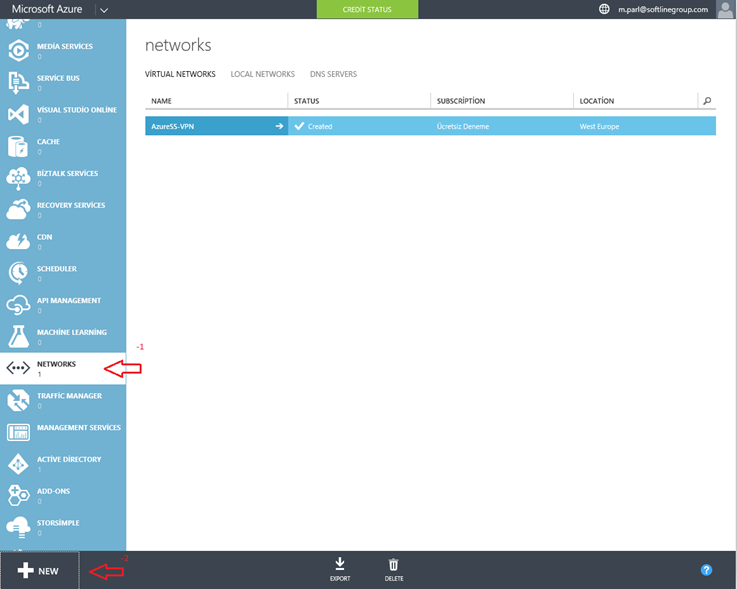
Task: Click the New button
Action: click(39, 571)
